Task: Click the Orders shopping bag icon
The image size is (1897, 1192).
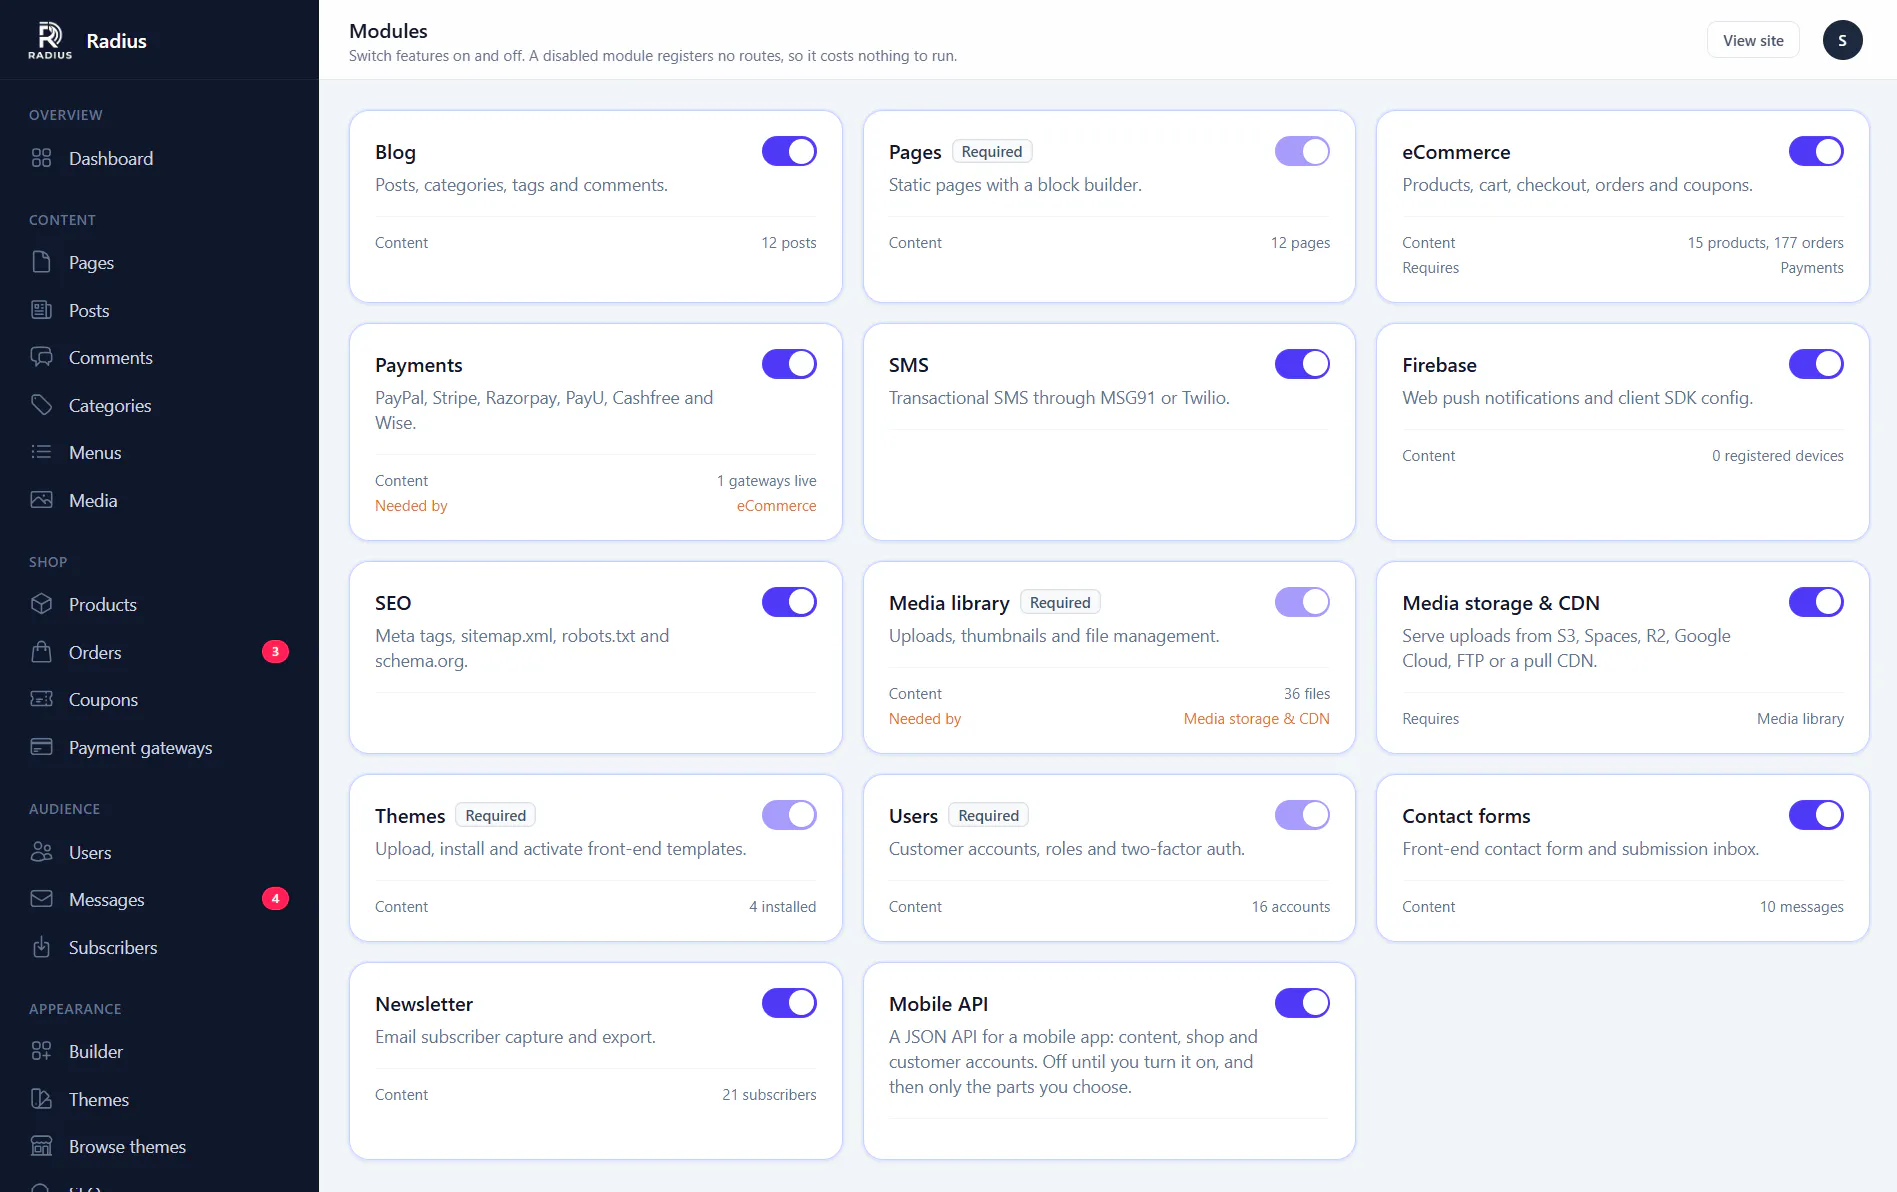Action: (41, 652)
